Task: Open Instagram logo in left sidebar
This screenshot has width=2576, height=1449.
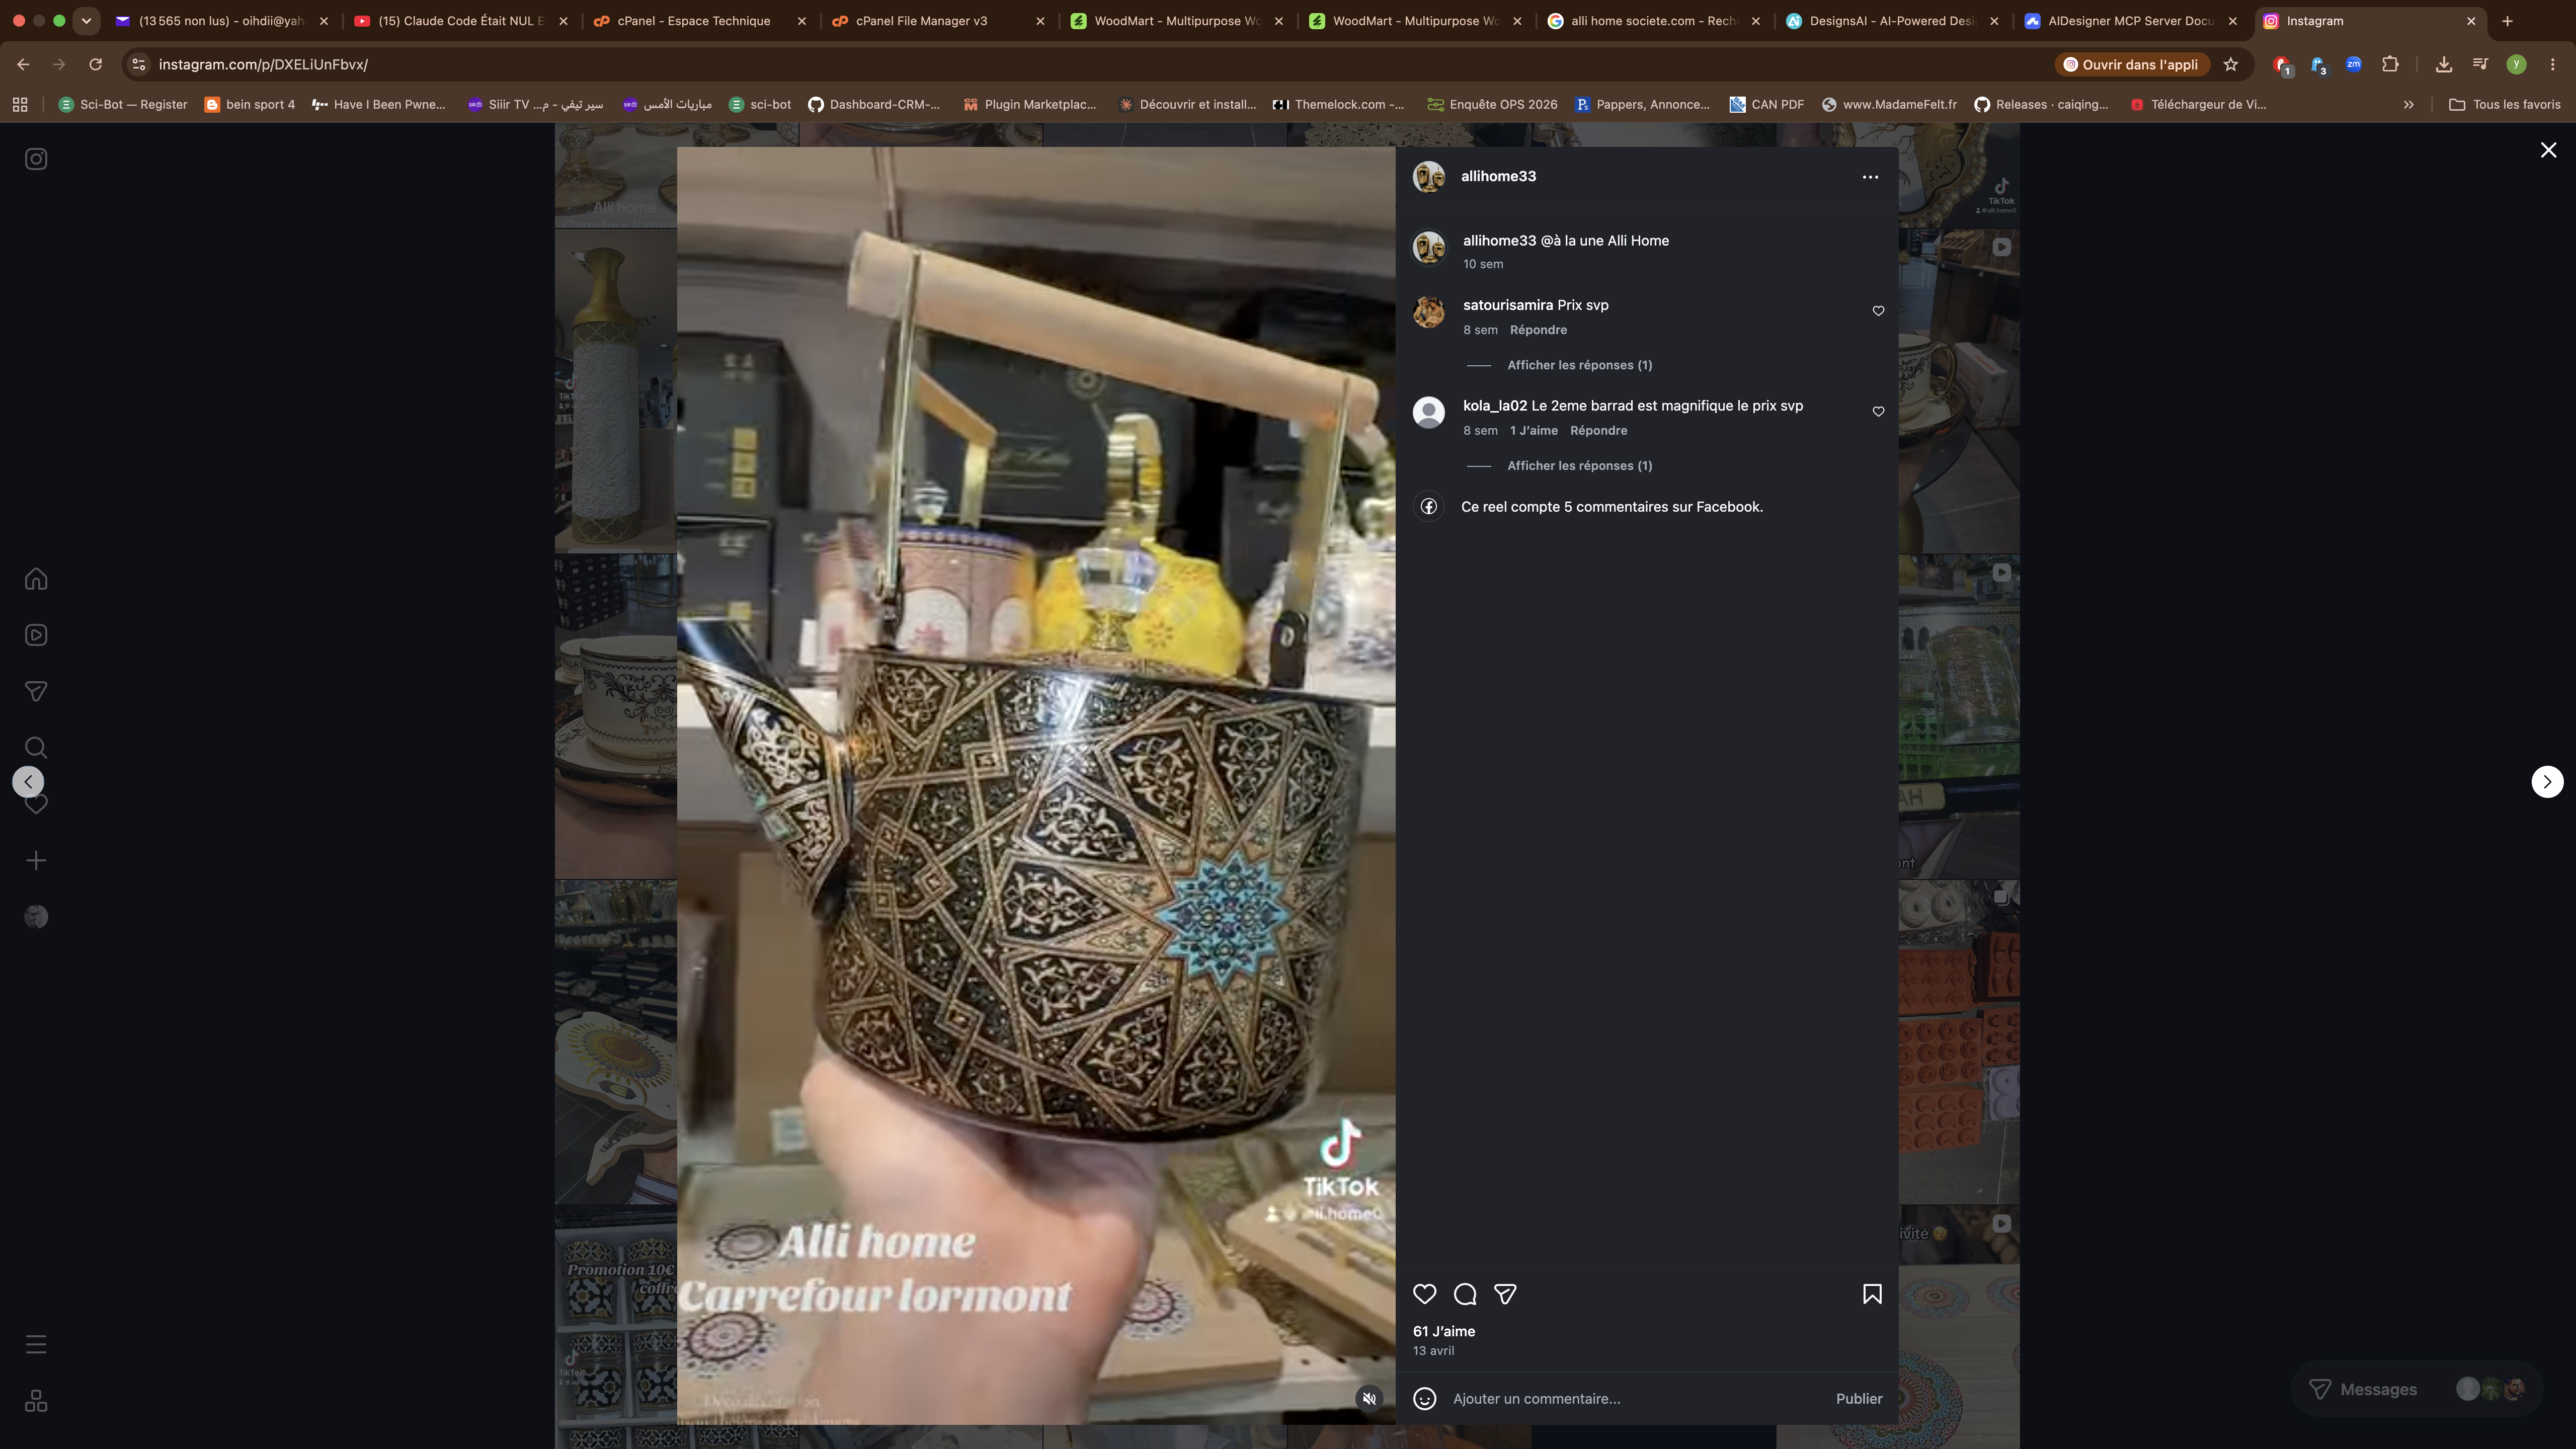Action: [x=36, y=159]
